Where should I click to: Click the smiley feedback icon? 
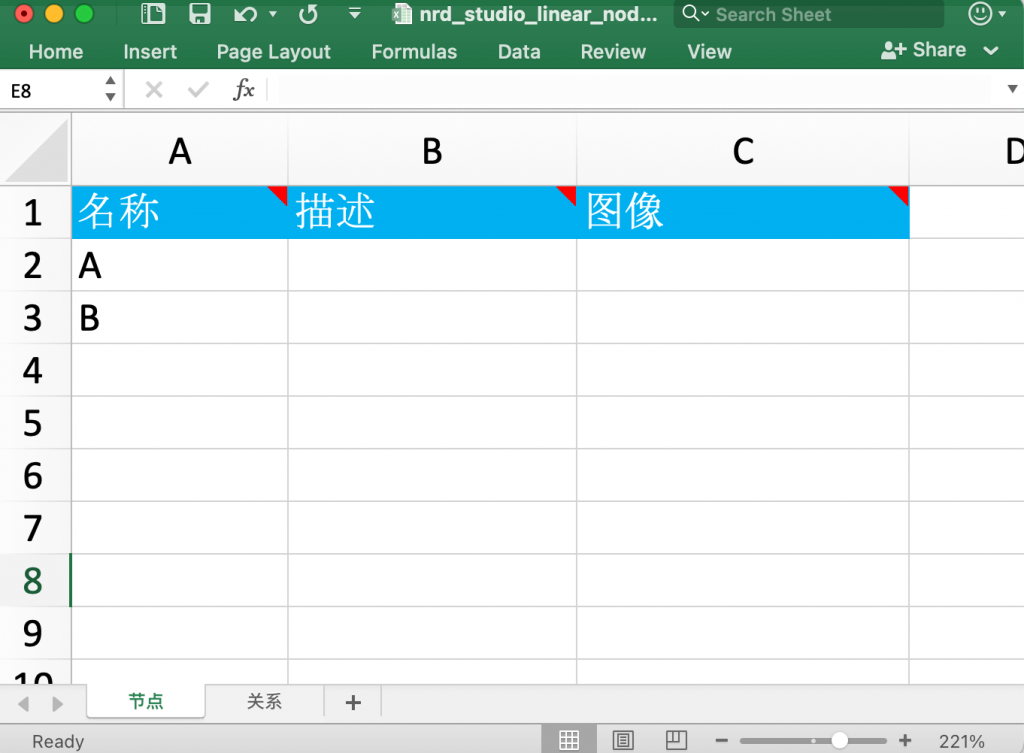981,14
